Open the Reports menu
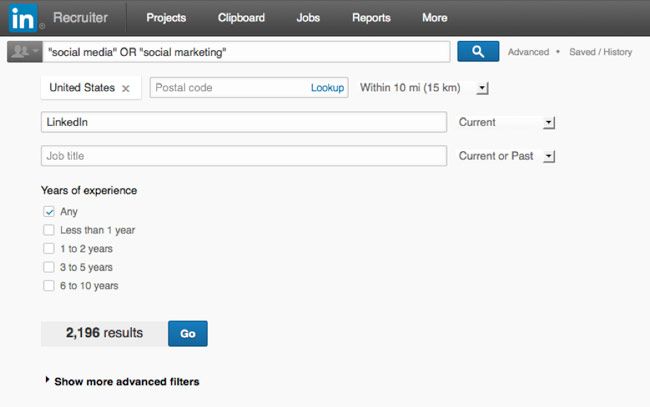Image resolution: width=650 pixels, height=407 pixels. pyautogui.click(x=371, y=18)
